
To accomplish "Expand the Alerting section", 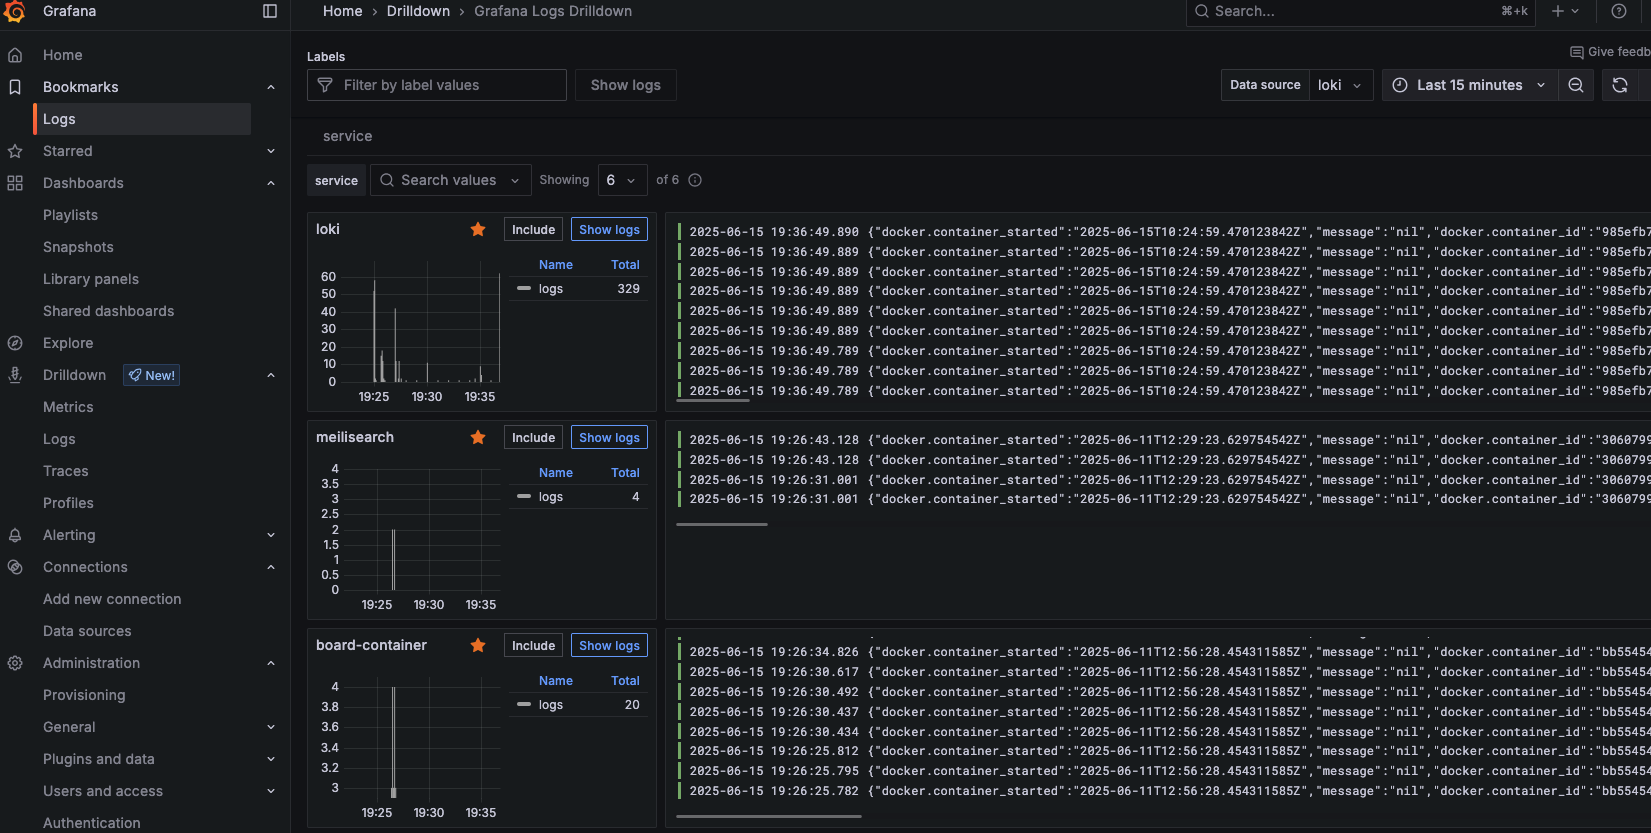I will click(271, 535).
